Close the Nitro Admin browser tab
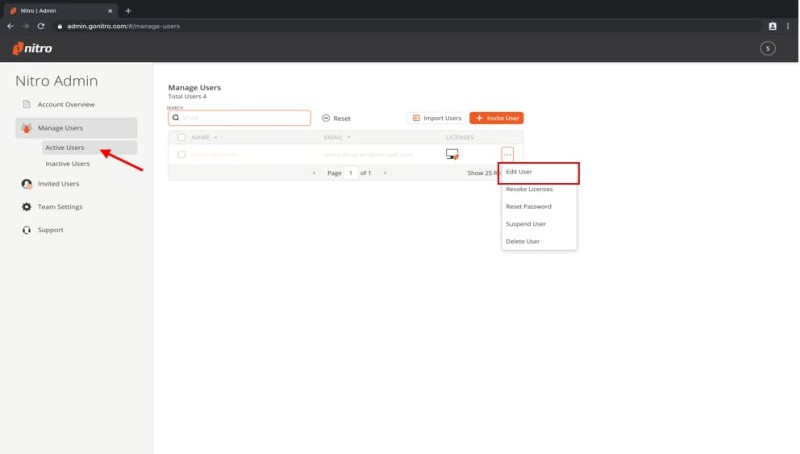This screenshot has height=454, width=800. point(110,11)
